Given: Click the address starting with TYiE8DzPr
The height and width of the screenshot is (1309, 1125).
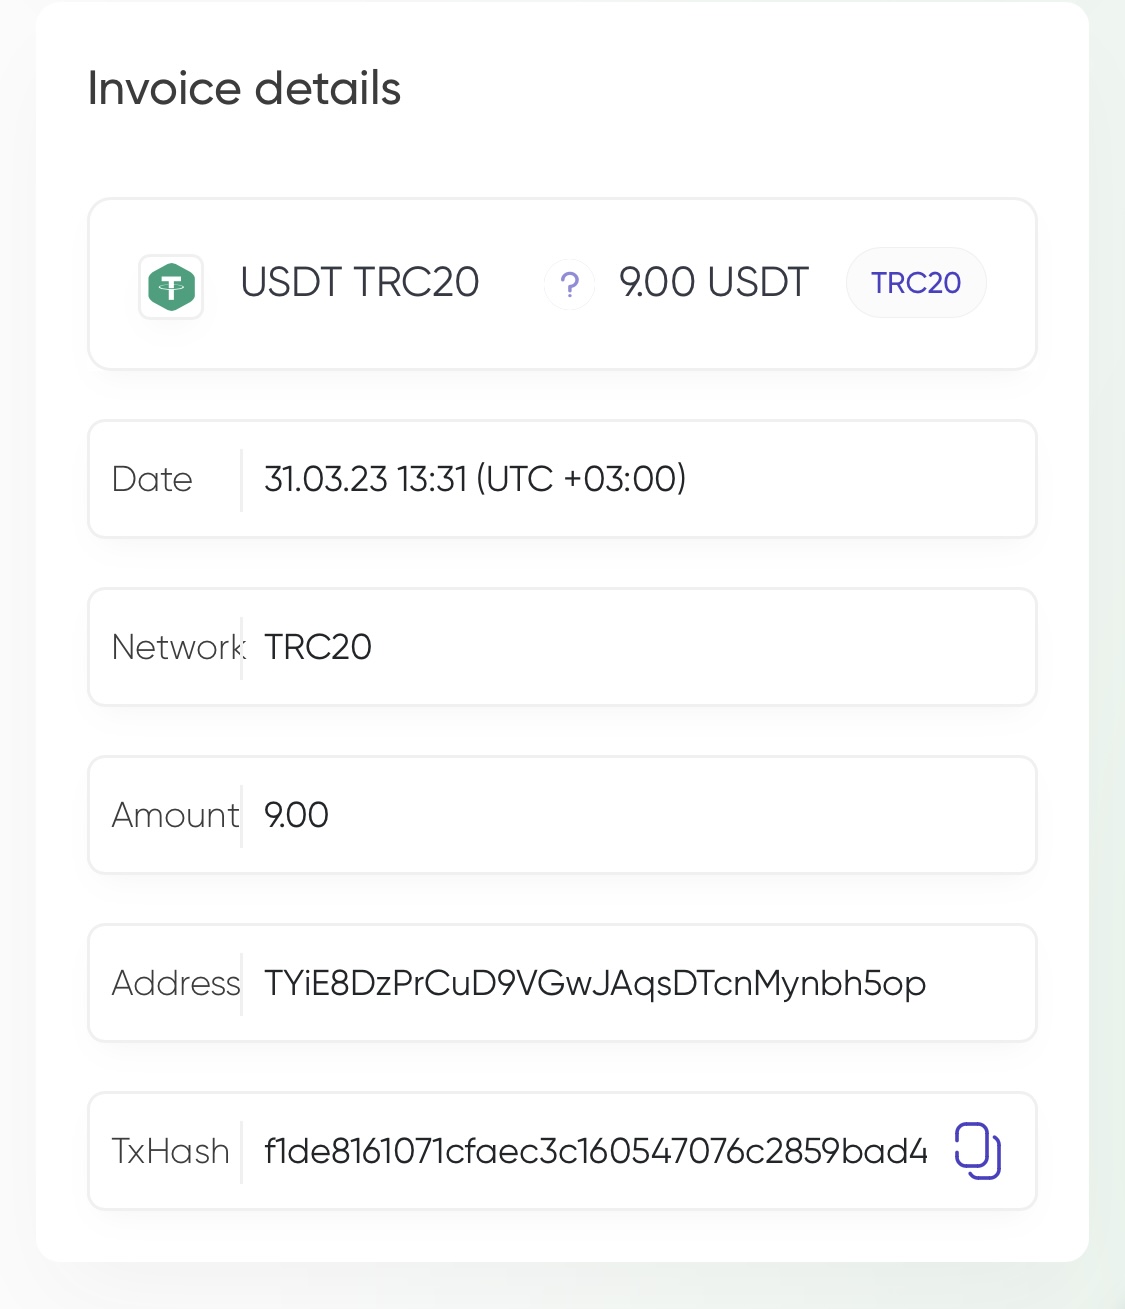Looking at the screenshot, I should pos(595,983).
